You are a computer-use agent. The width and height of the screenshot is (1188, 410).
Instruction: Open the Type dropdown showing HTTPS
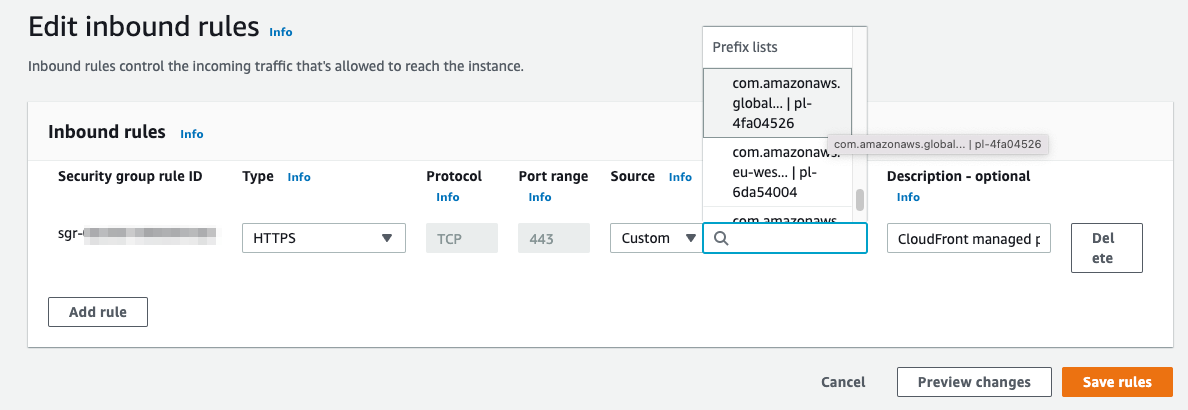pos(324,238)
